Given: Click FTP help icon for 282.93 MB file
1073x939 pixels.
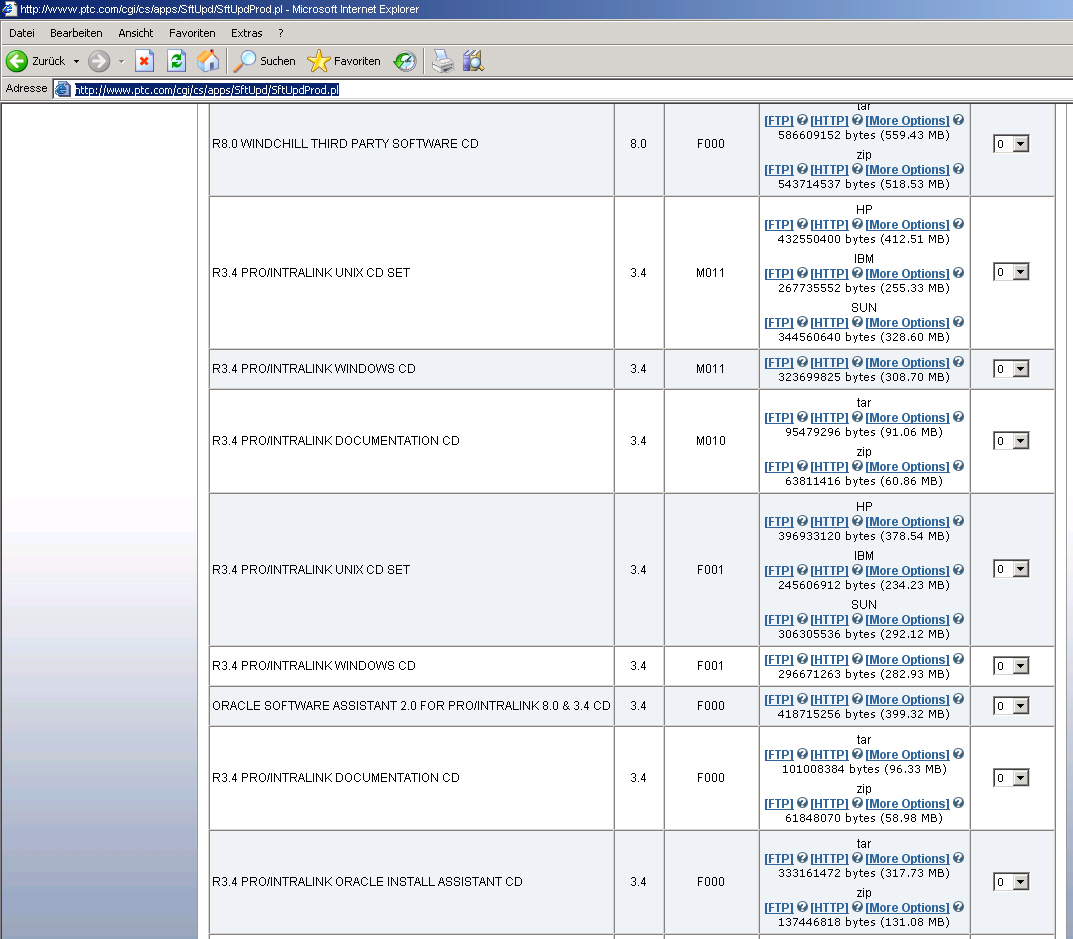Looking at the screenshot, I should [802, 658].
